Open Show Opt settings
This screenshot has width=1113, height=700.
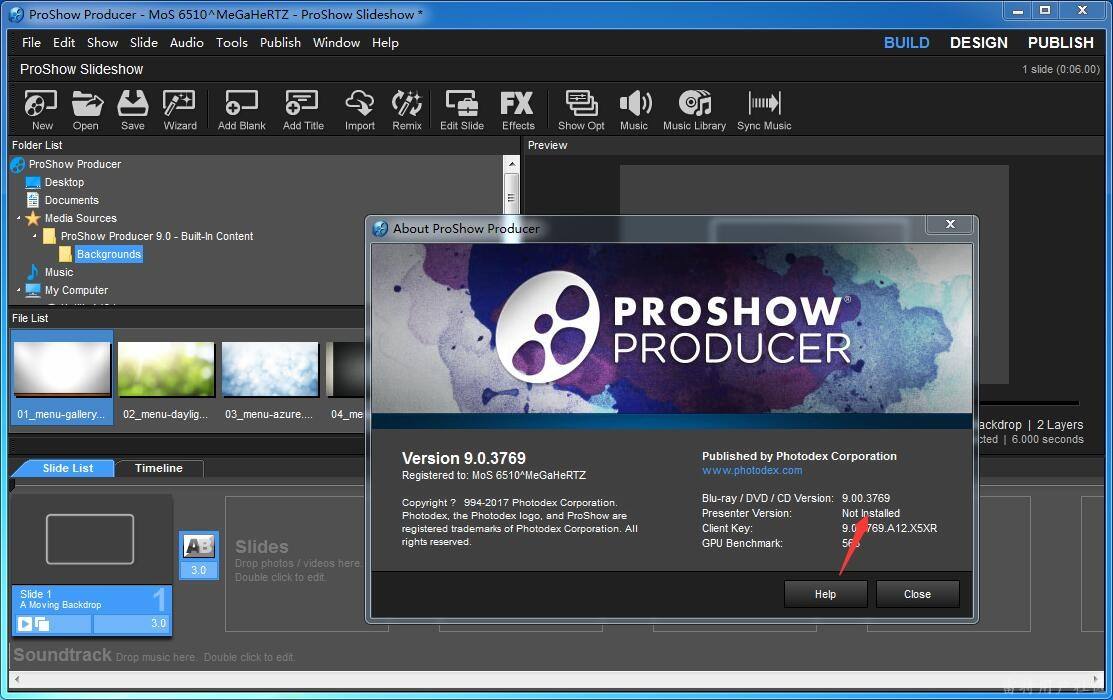tap(581, 110)
